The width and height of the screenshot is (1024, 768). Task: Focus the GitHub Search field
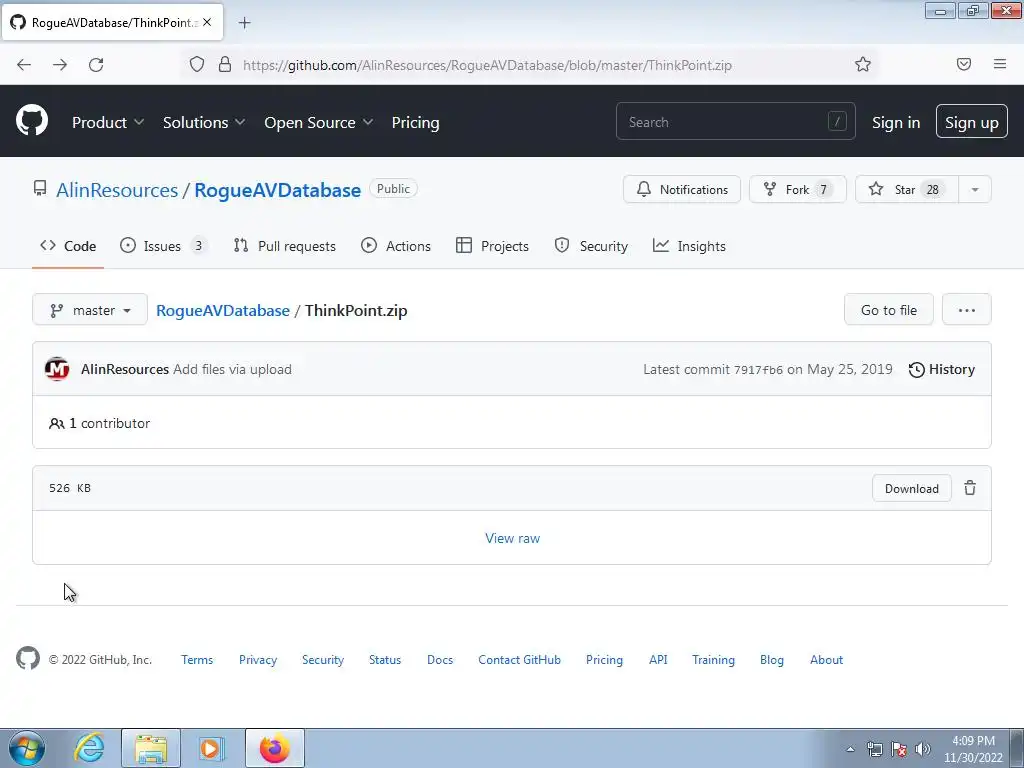point(735,121)
